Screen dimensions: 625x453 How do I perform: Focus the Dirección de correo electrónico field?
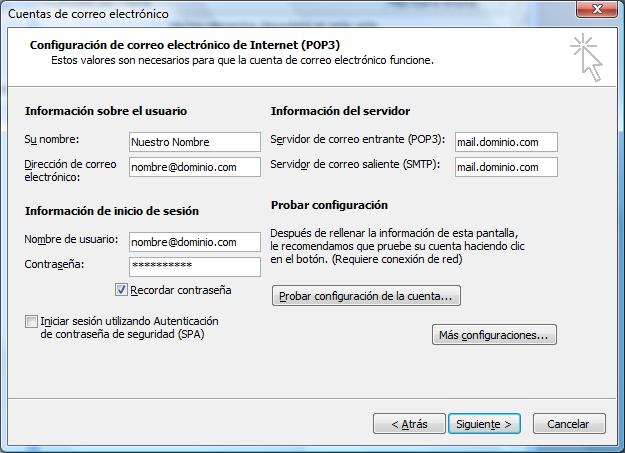pyautogui.click(x=195, y=167)
